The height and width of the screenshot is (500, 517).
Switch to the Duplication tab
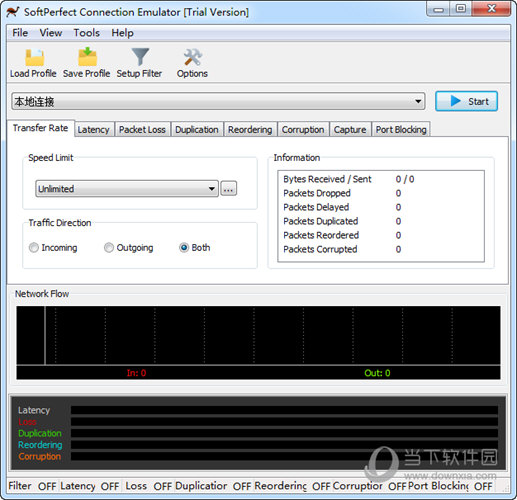pyautogui.click(x=197, y=130)
